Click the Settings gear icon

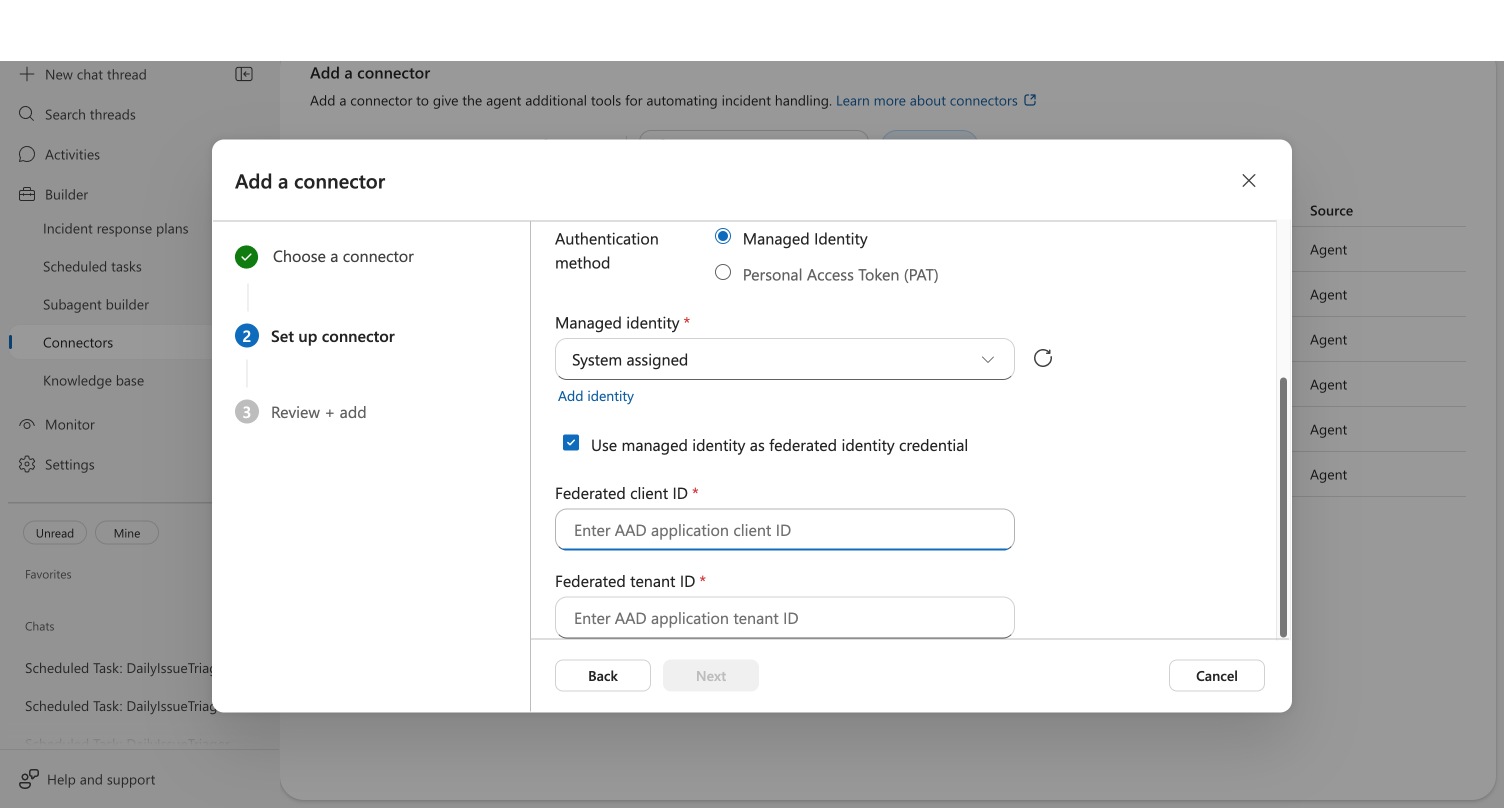point(27,464)
